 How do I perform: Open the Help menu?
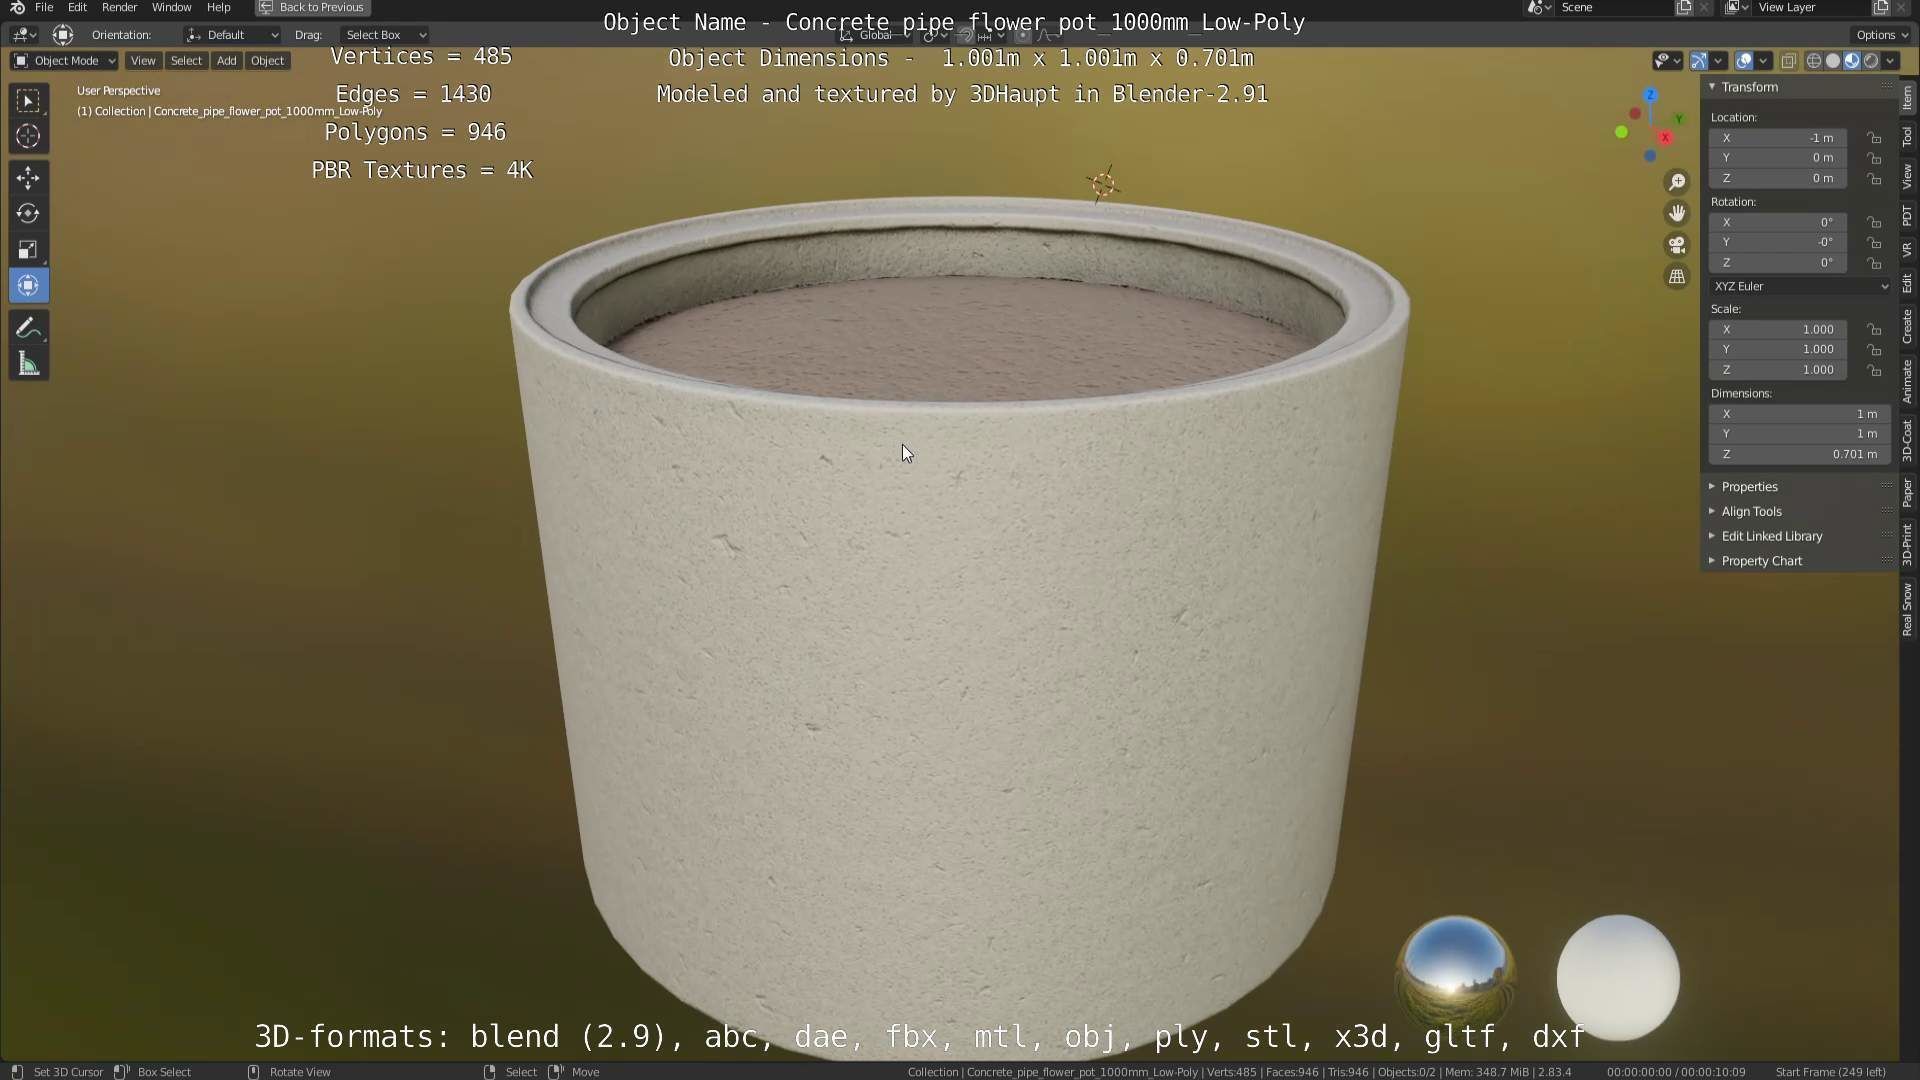218,7
